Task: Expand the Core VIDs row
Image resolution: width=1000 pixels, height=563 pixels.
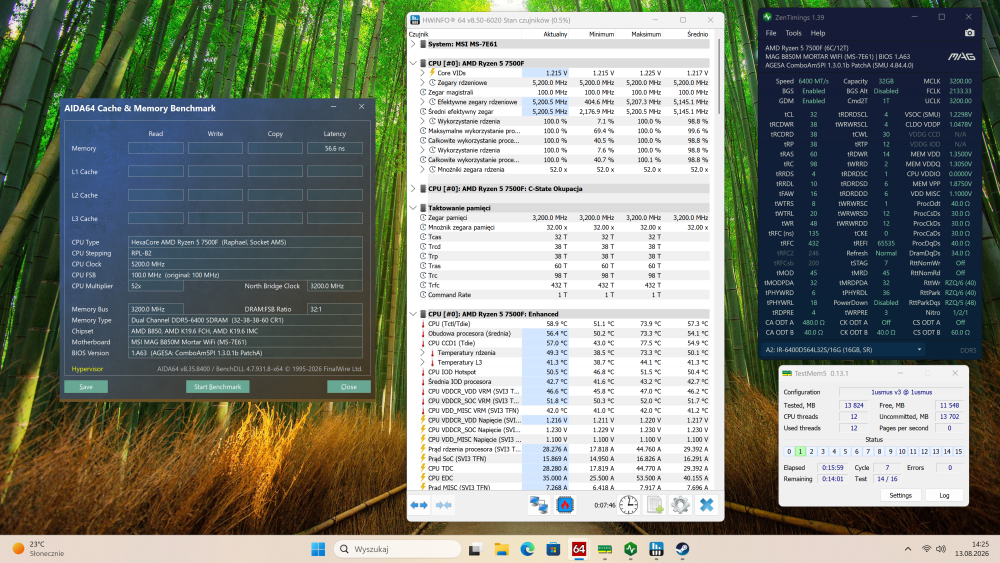Action: click(422, 73)
